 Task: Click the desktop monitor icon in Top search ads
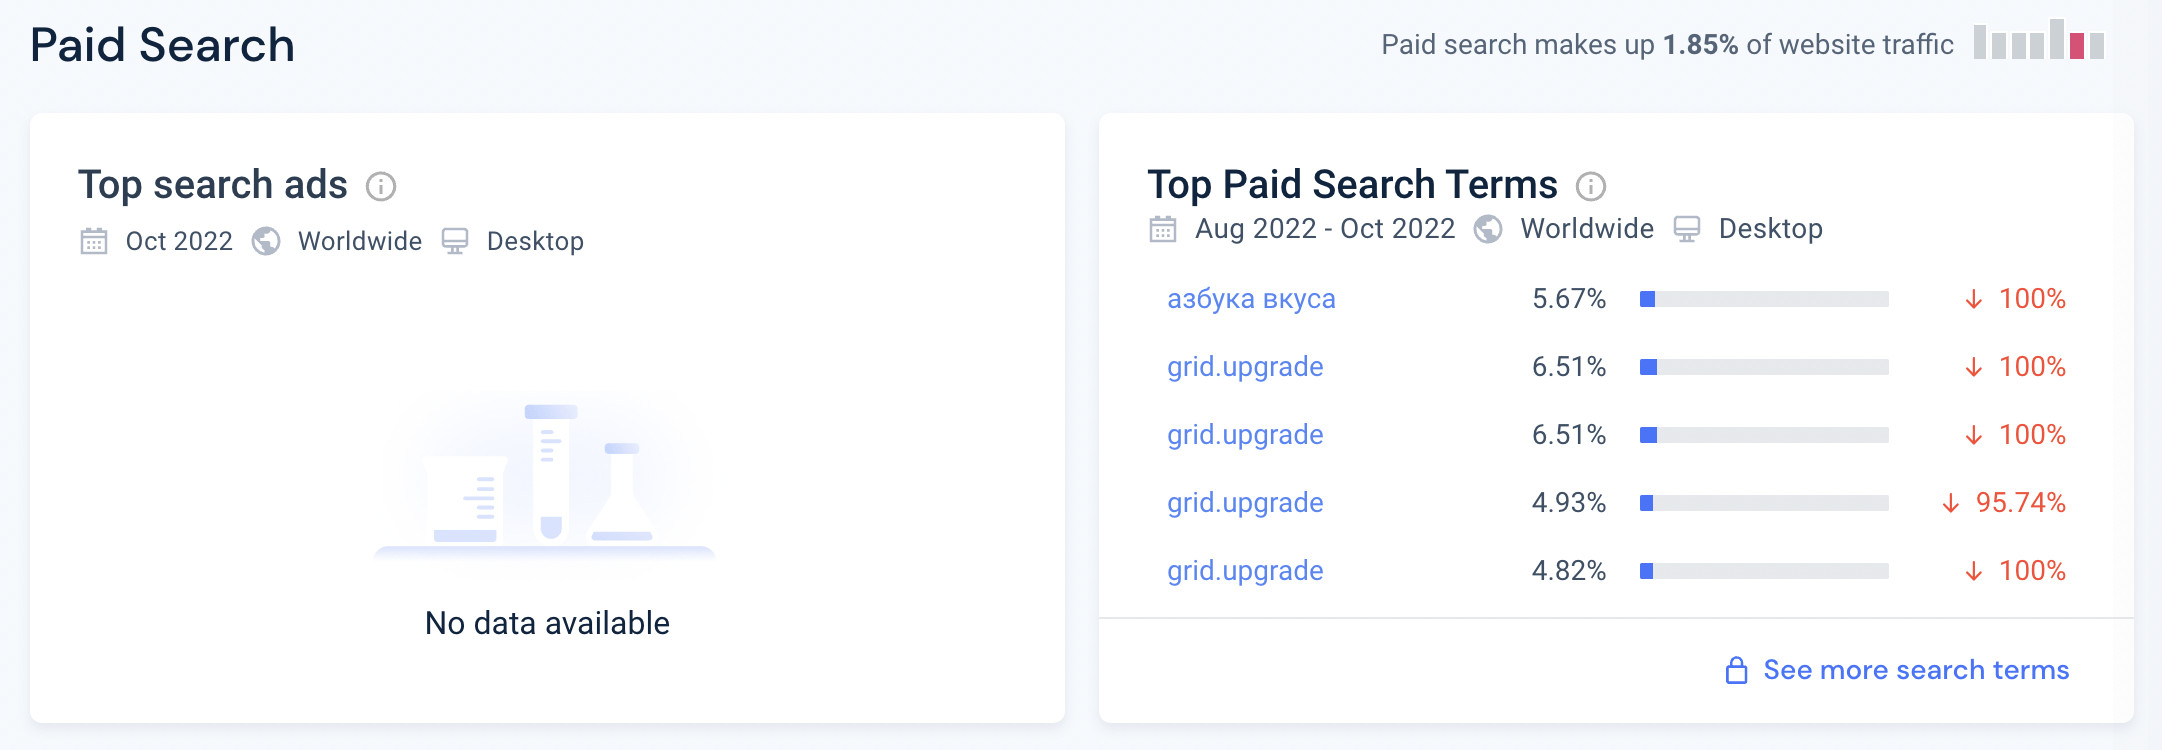pos(455,241)
